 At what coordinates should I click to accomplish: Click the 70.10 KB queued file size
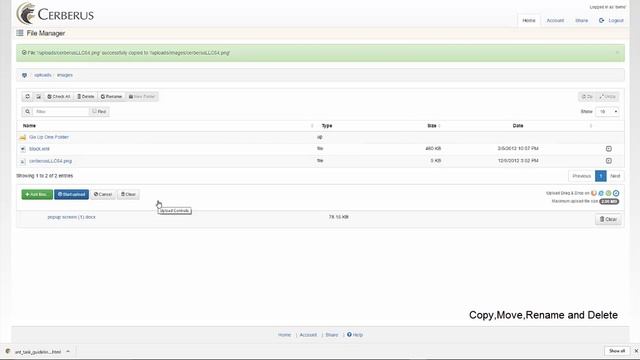339,217
